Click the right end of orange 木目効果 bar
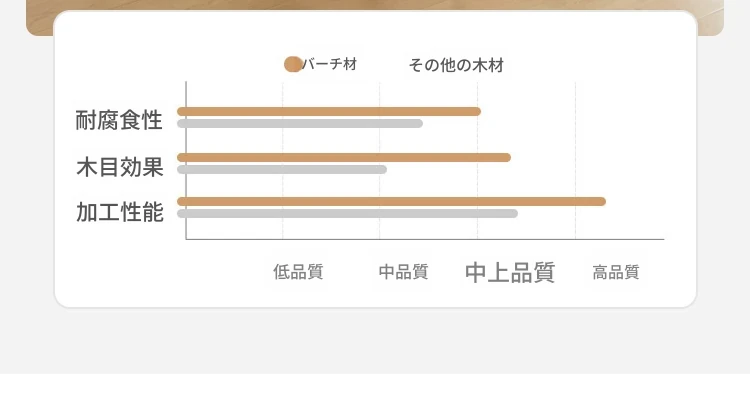This screenshot has height=409, width=750. click(x=507, y=157)
